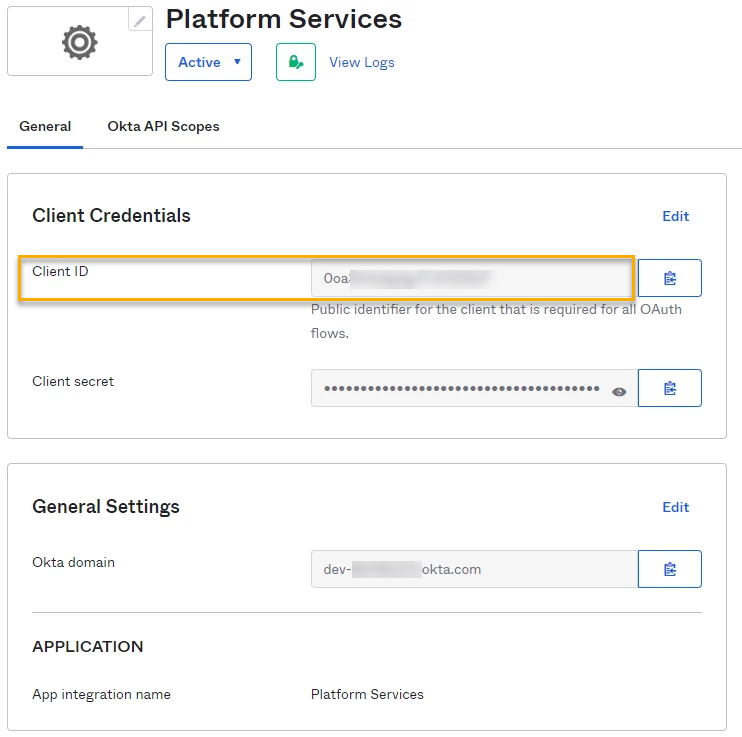
Task: Click the green lock icon button
Action: (x=296, y=62)
